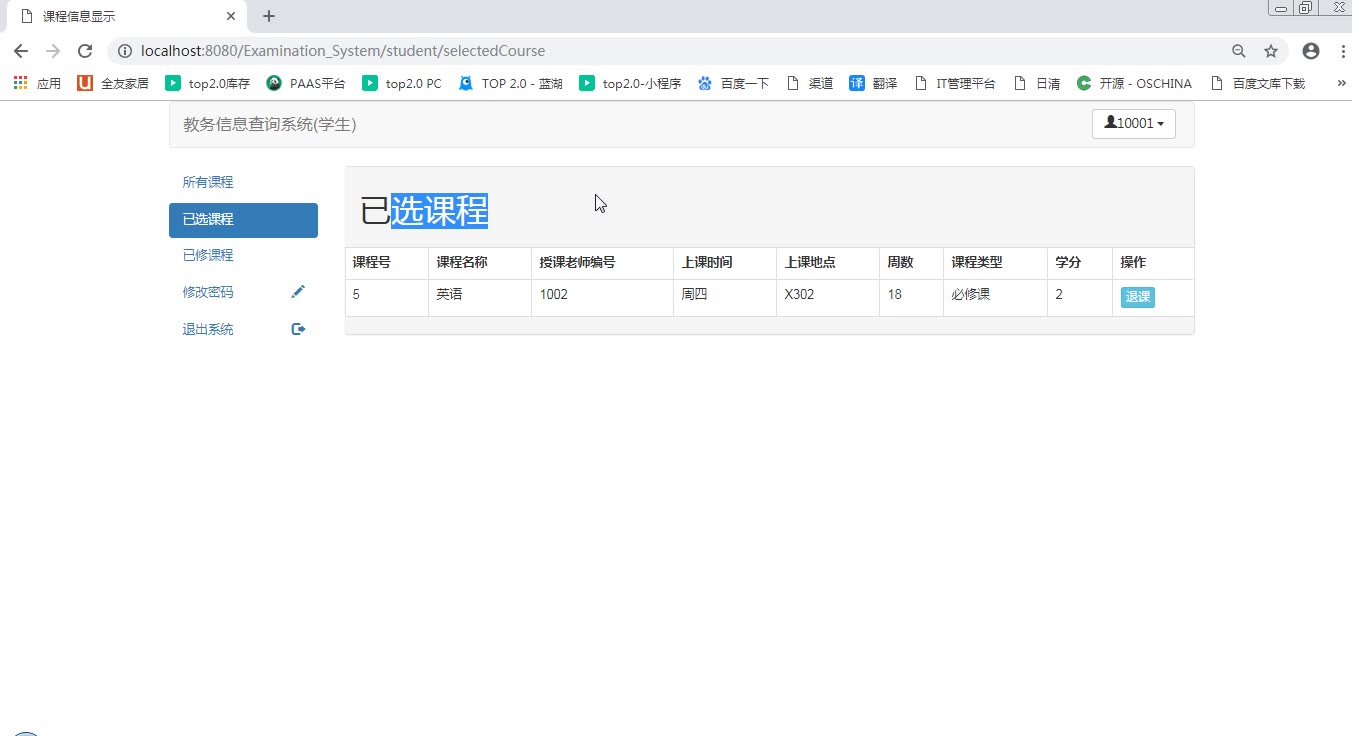Image resolution: width=1352 pixels, height=736 pixels.
Task: Select 已修课程 in the sidebar
Action: coord(208,255)
